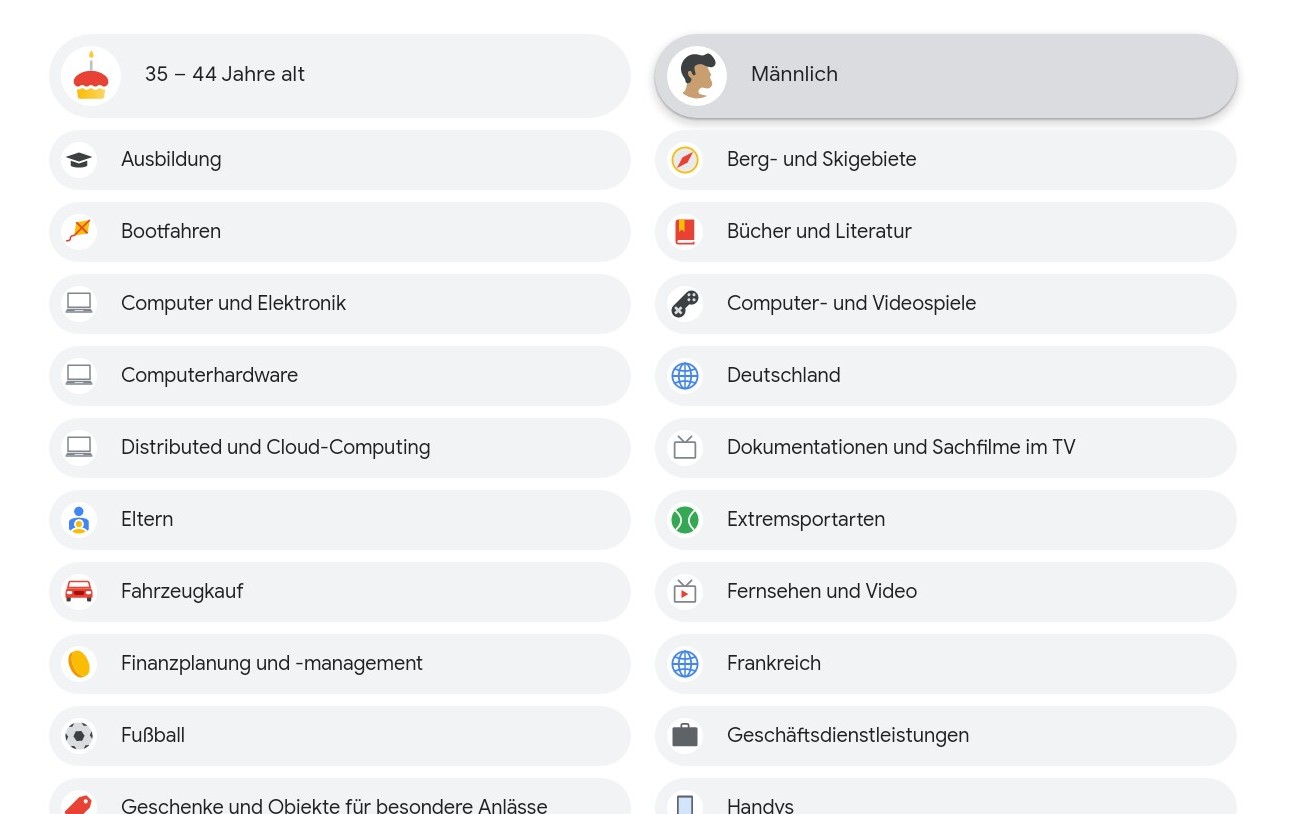
Task: Click the briefcase Geschäftsdienstleistungen icon
Action: [x=685, y=735]
